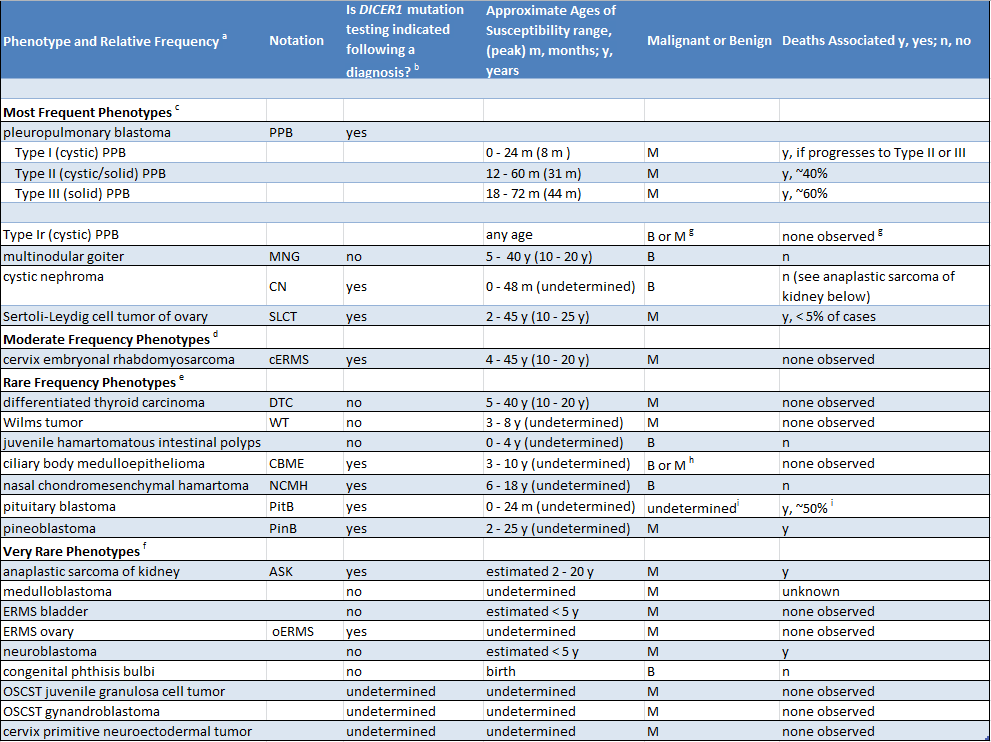Select the 'Wilms tumor' phenotype cell

(x=45, y=422)
